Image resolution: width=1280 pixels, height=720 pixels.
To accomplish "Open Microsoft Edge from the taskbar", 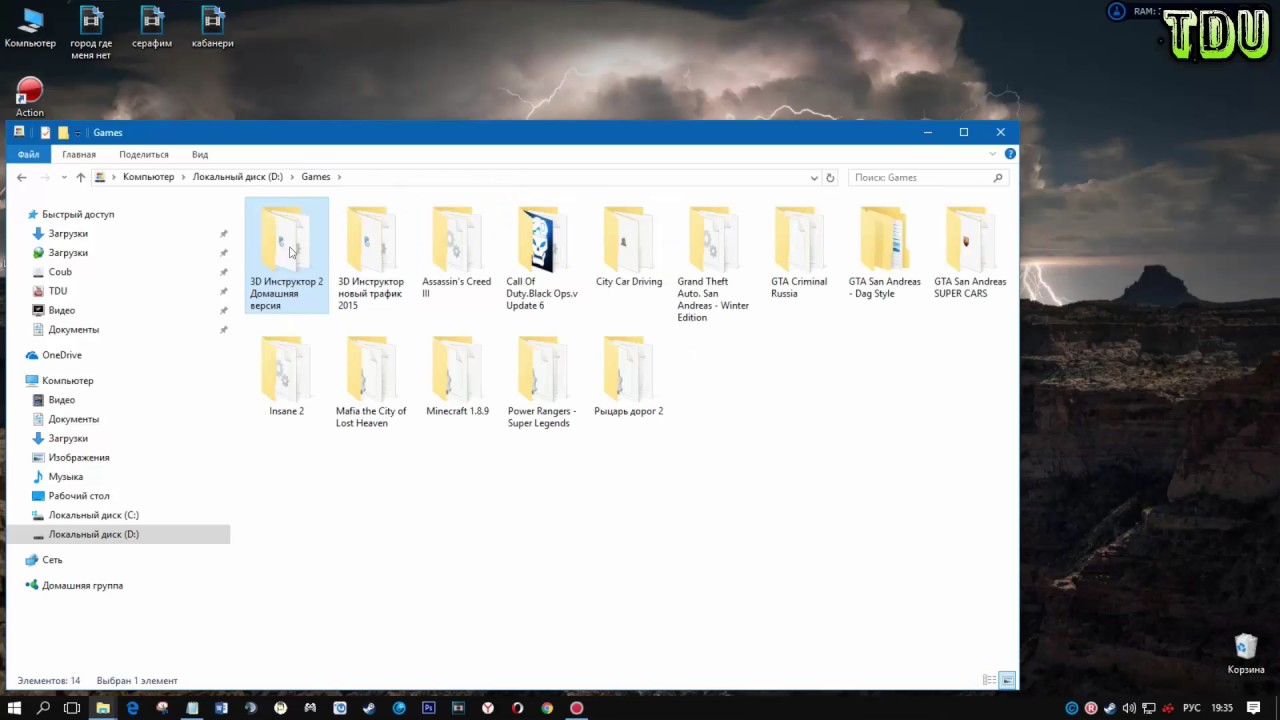I will (132, 708).
